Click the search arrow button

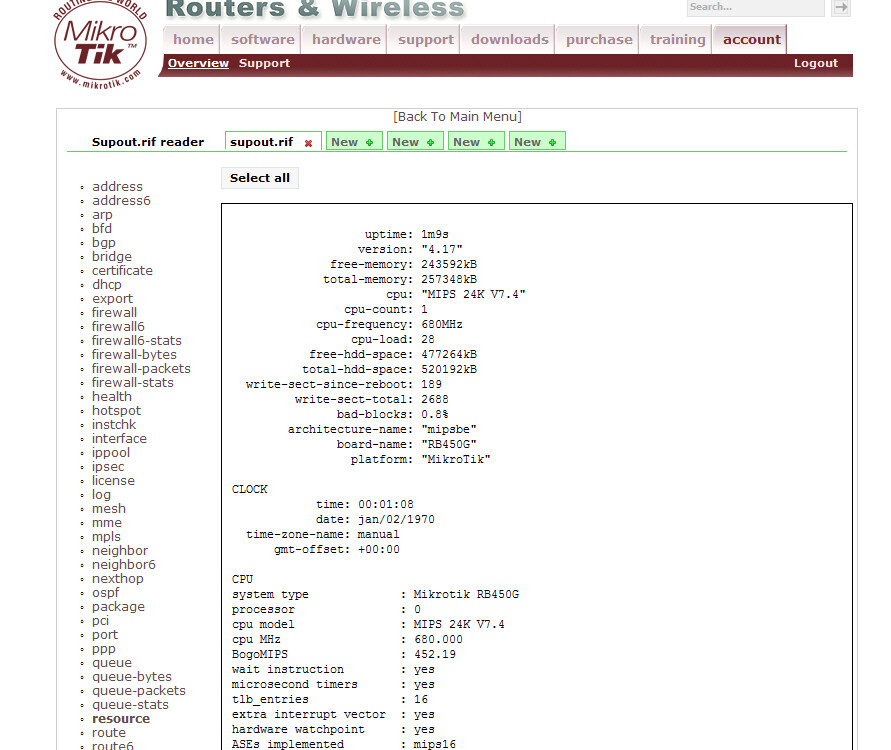[x=841, y=7]
